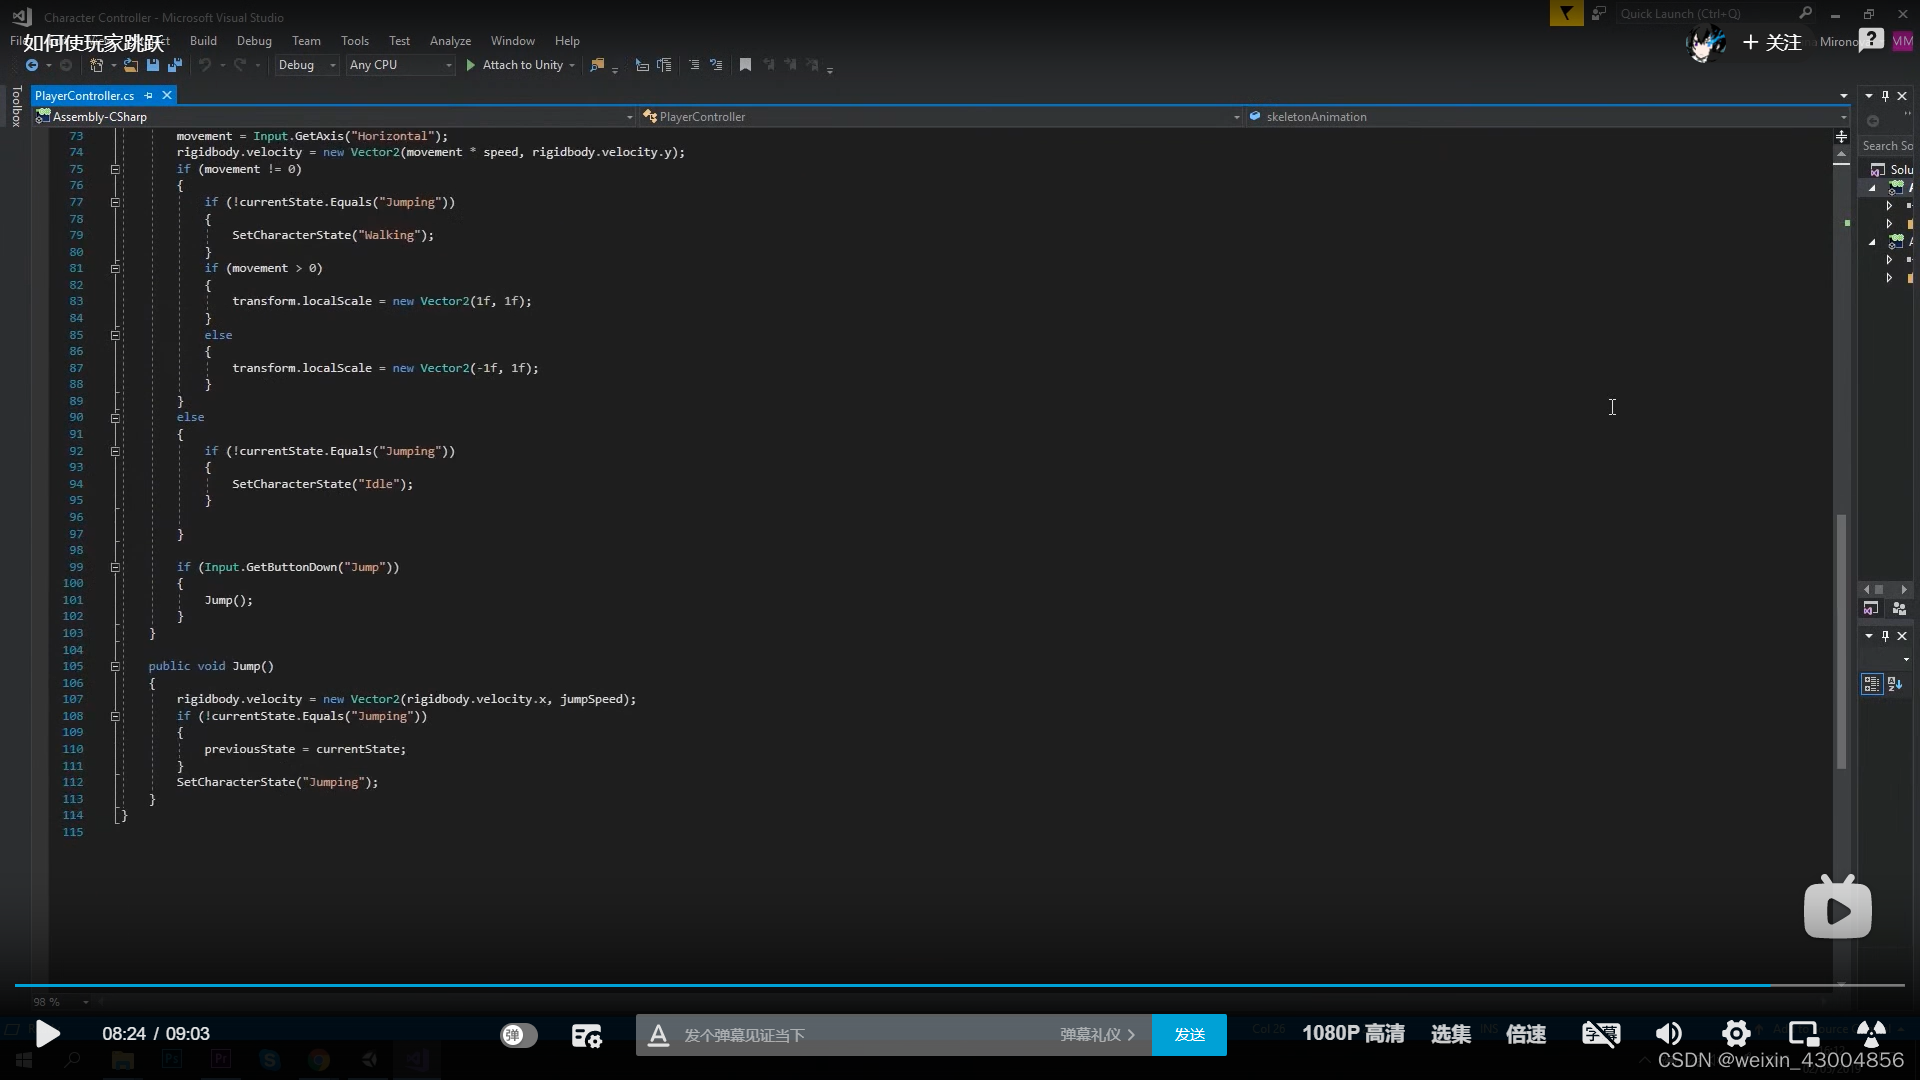Pin the PlayerController.cs tab
Image resolution: width=1920 pixels, height=1080 pixels.
tap(149, 96)
